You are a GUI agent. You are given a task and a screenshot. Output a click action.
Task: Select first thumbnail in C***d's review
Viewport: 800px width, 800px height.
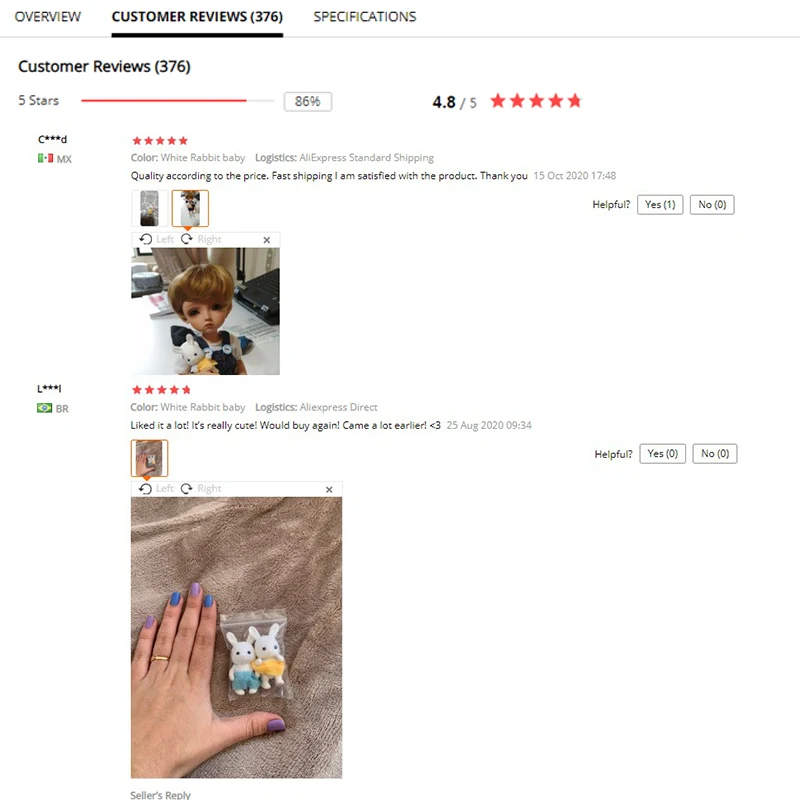click(x=149, y=208)
